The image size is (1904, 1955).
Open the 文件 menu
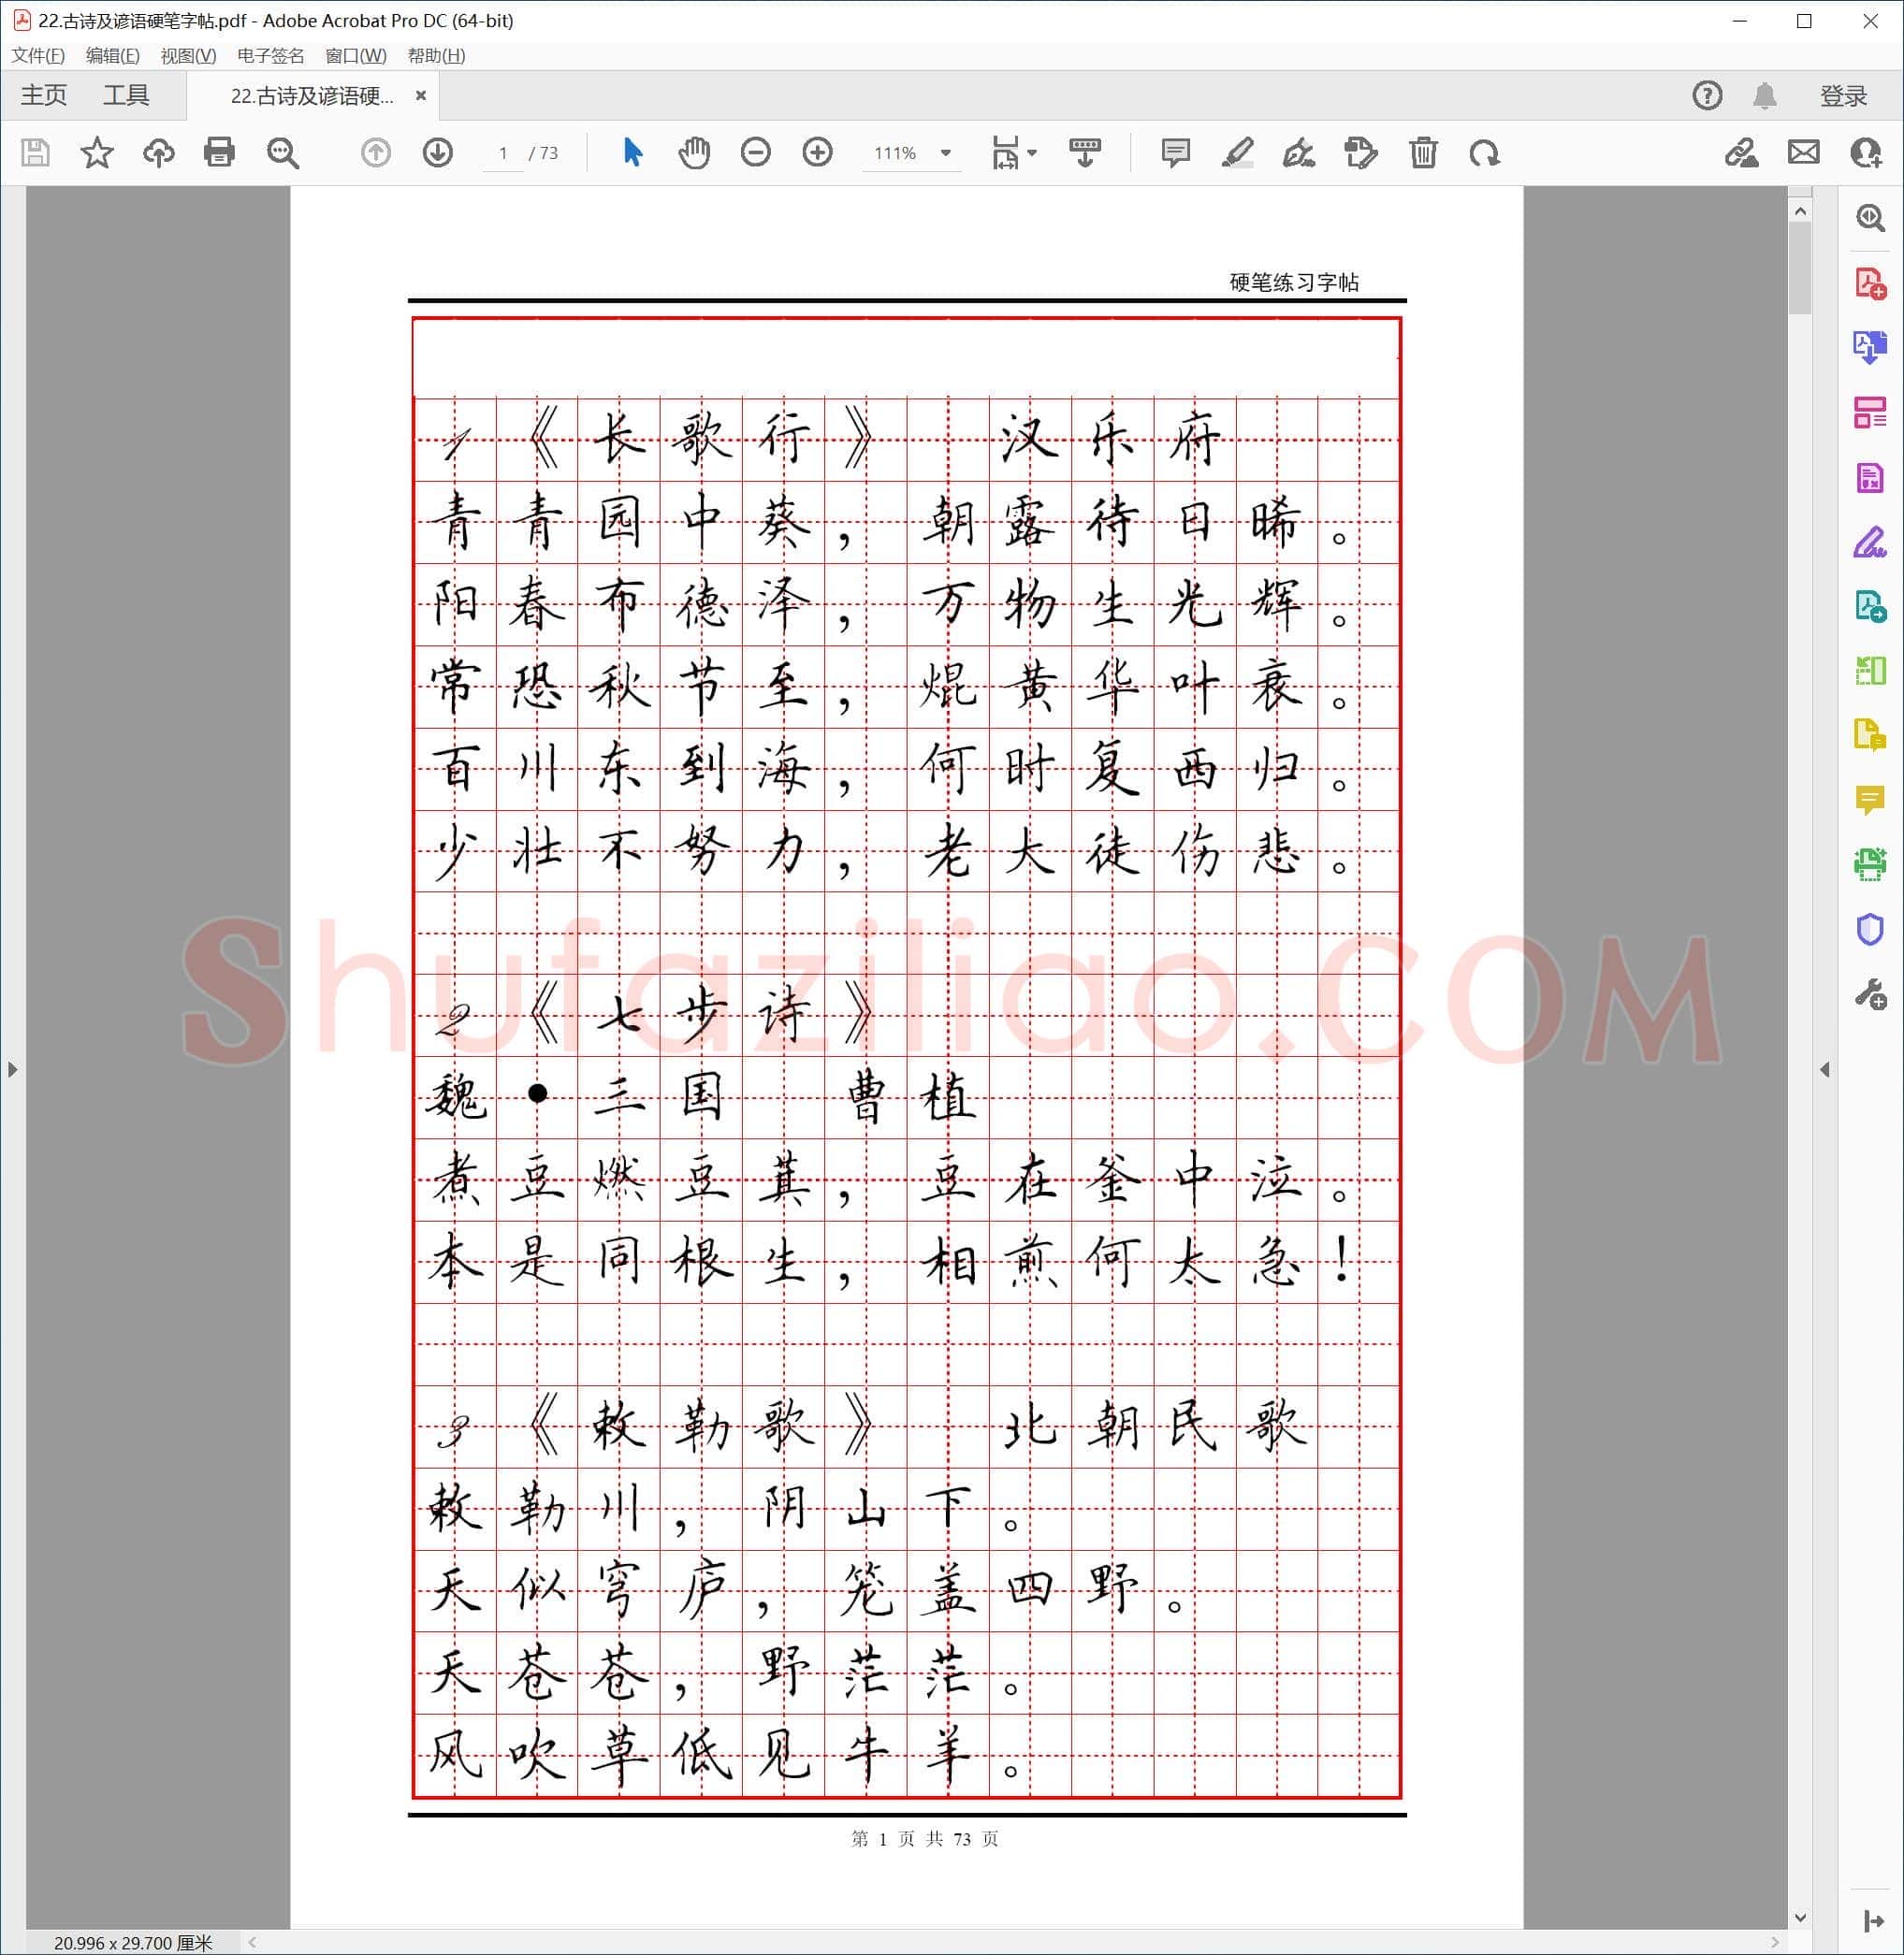[x=38, y=56]
